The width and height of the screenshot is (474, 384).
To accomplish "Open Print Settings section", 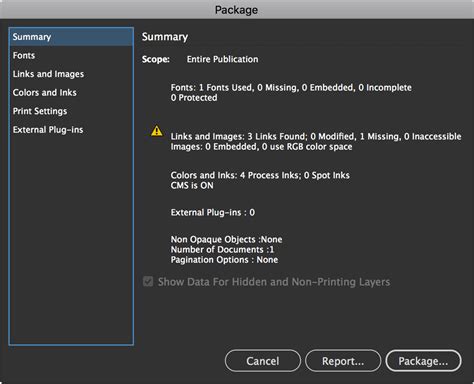I will (x=71, y=111).
